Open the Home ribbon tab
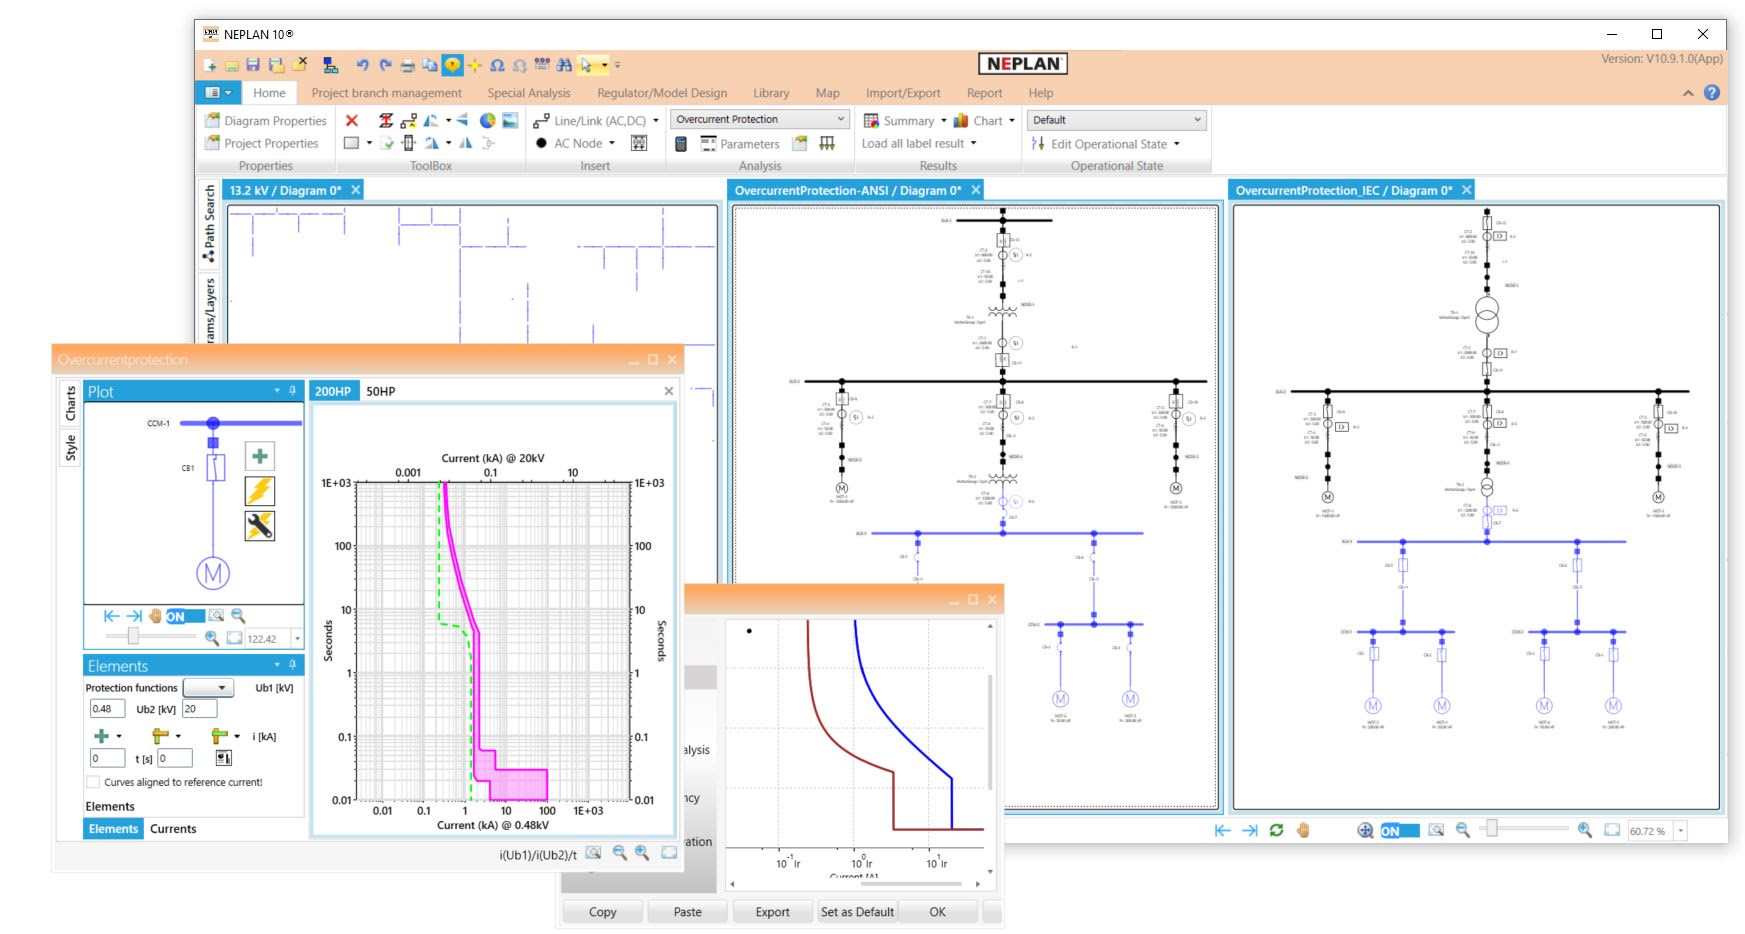Screen dimensions: 1745x934 [x=269, y=93]
